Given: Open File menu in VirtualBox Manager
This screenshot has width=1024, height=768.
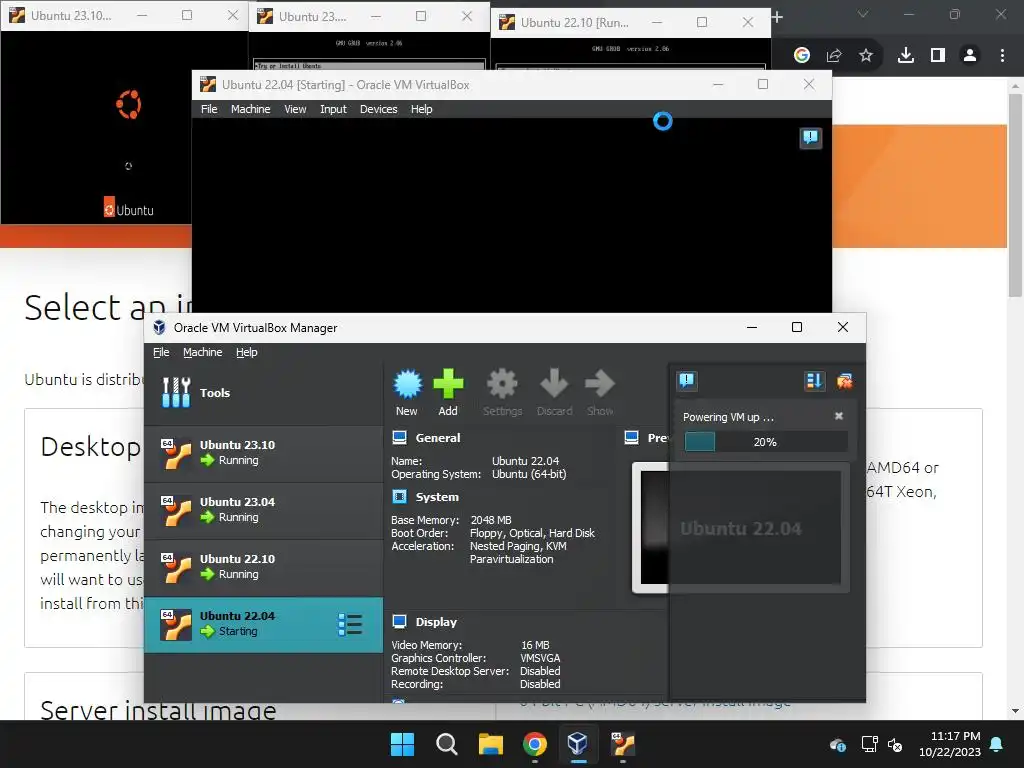Looking at the screenshot, I should pos(161,352).
